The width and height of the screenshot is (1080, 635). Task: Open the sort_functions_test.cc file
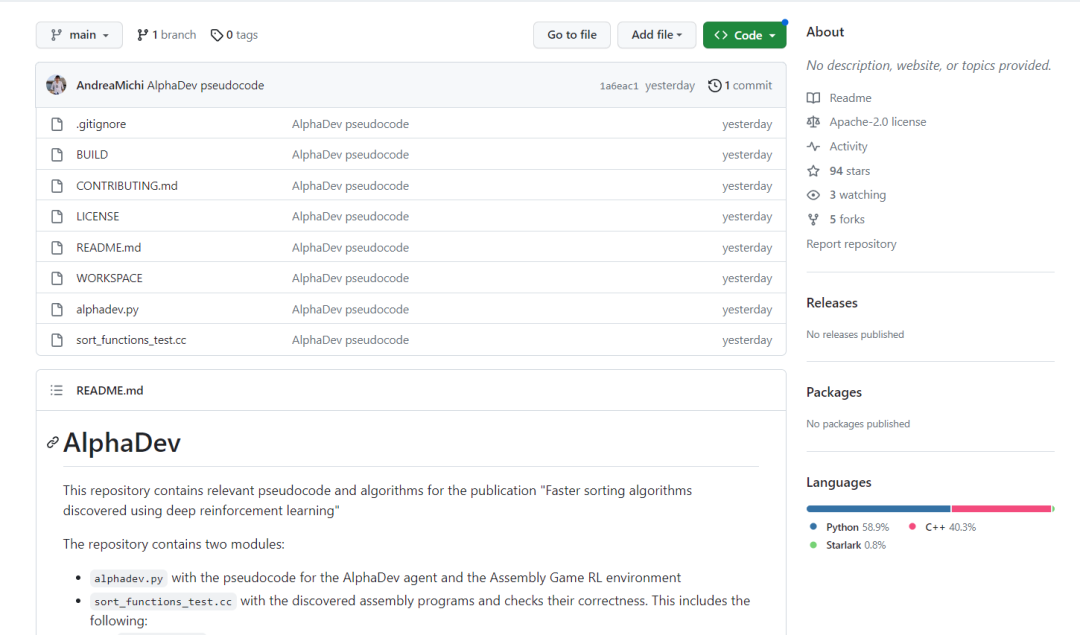coord(131,340)
